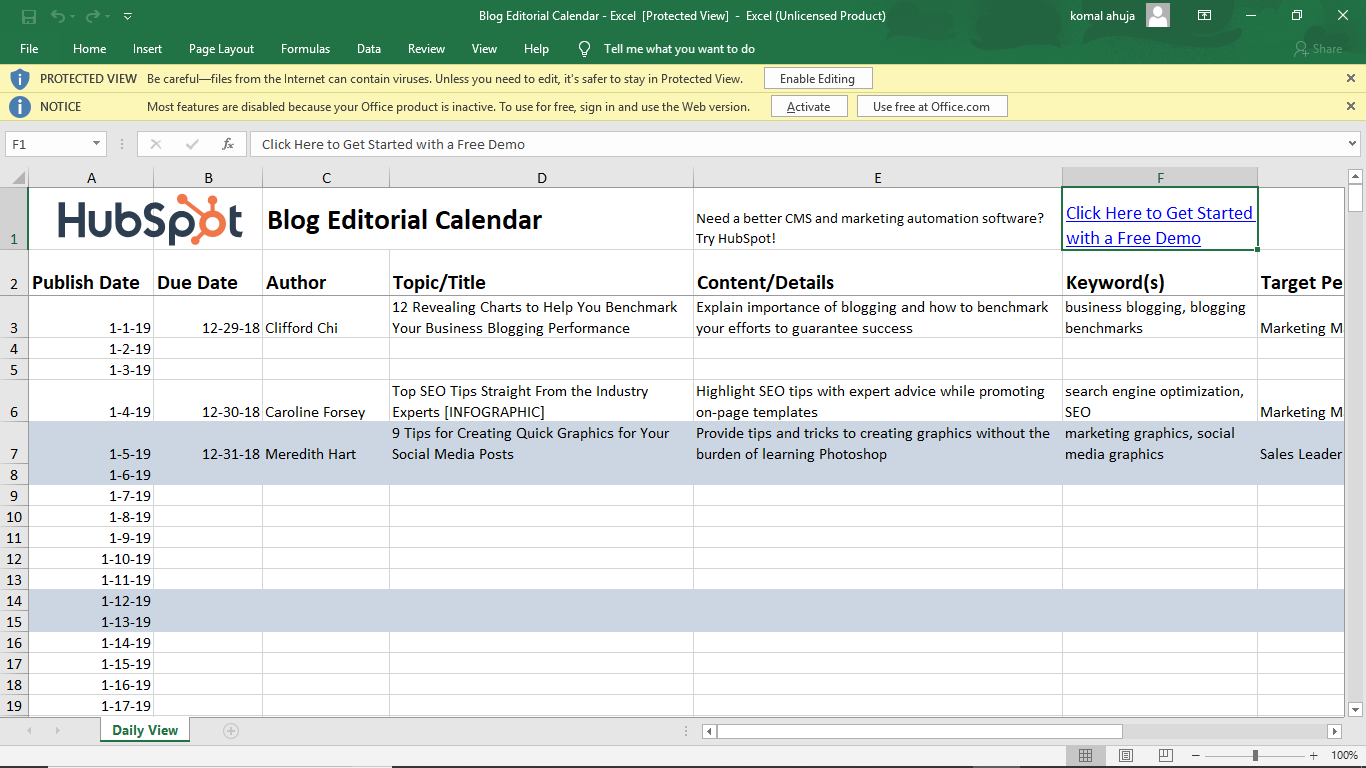Click the Zoom Out minus button
Image resolution: width=1366 pixels, height=768 pixels.
pos(1196,755)
